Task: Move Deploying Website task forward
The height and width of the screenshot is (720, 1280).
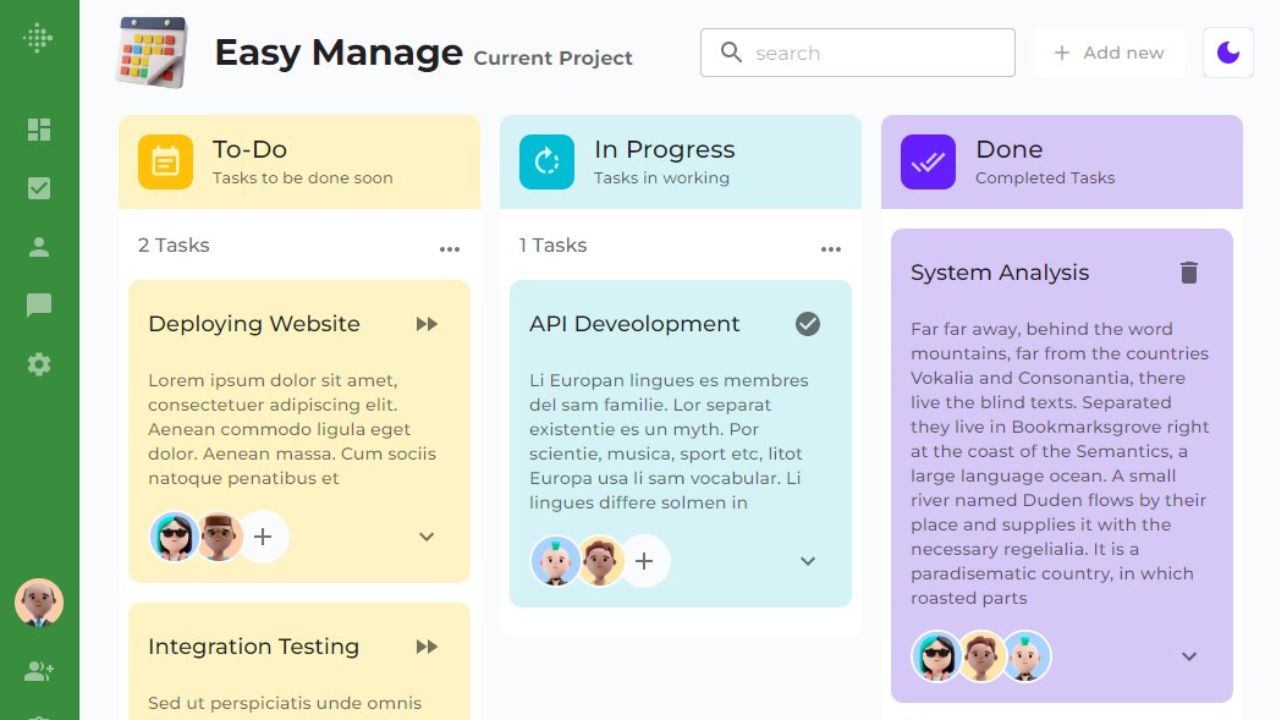Action: (x=427, y=324)
